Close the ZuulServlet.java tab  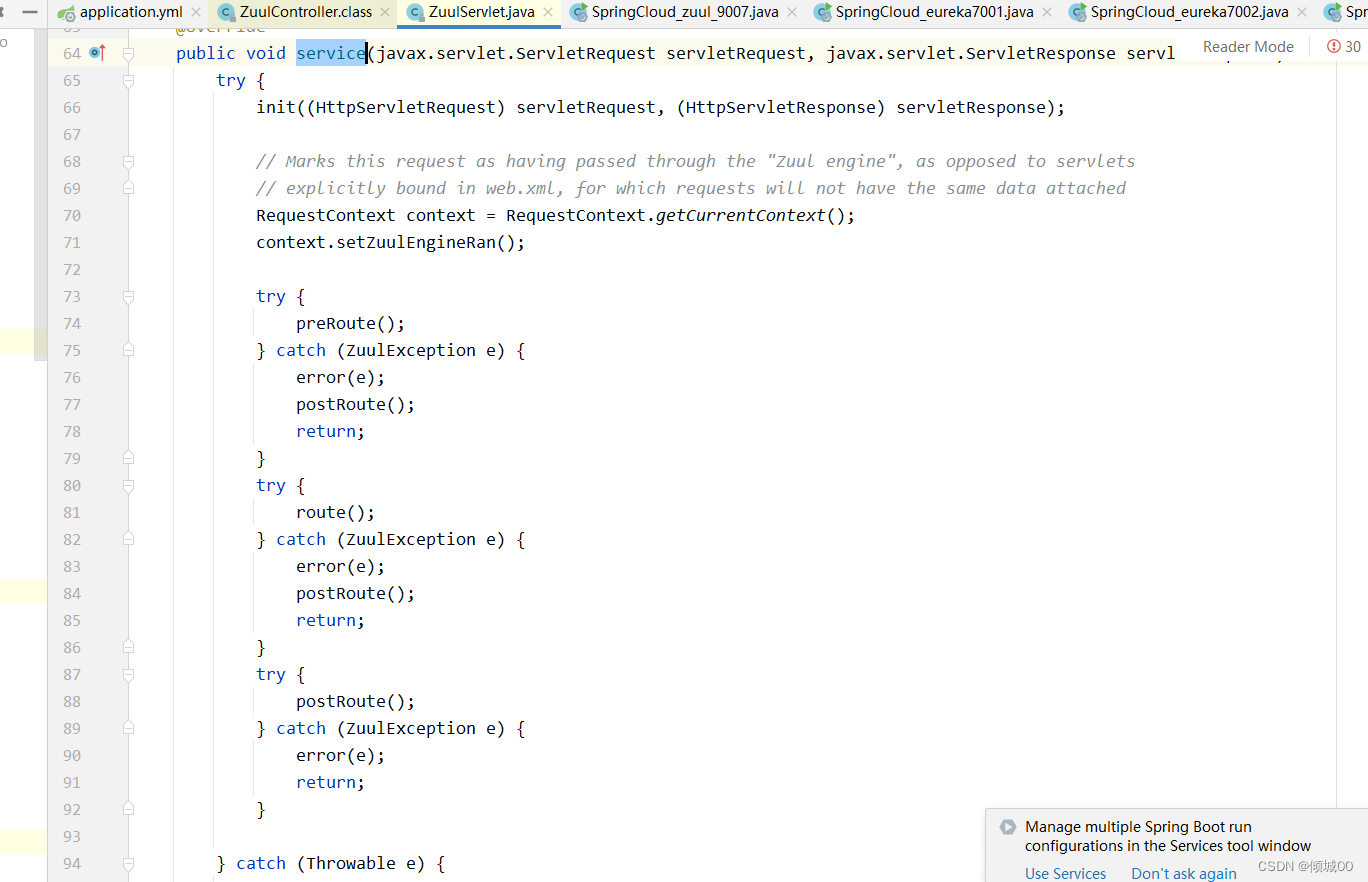[548, 13]
